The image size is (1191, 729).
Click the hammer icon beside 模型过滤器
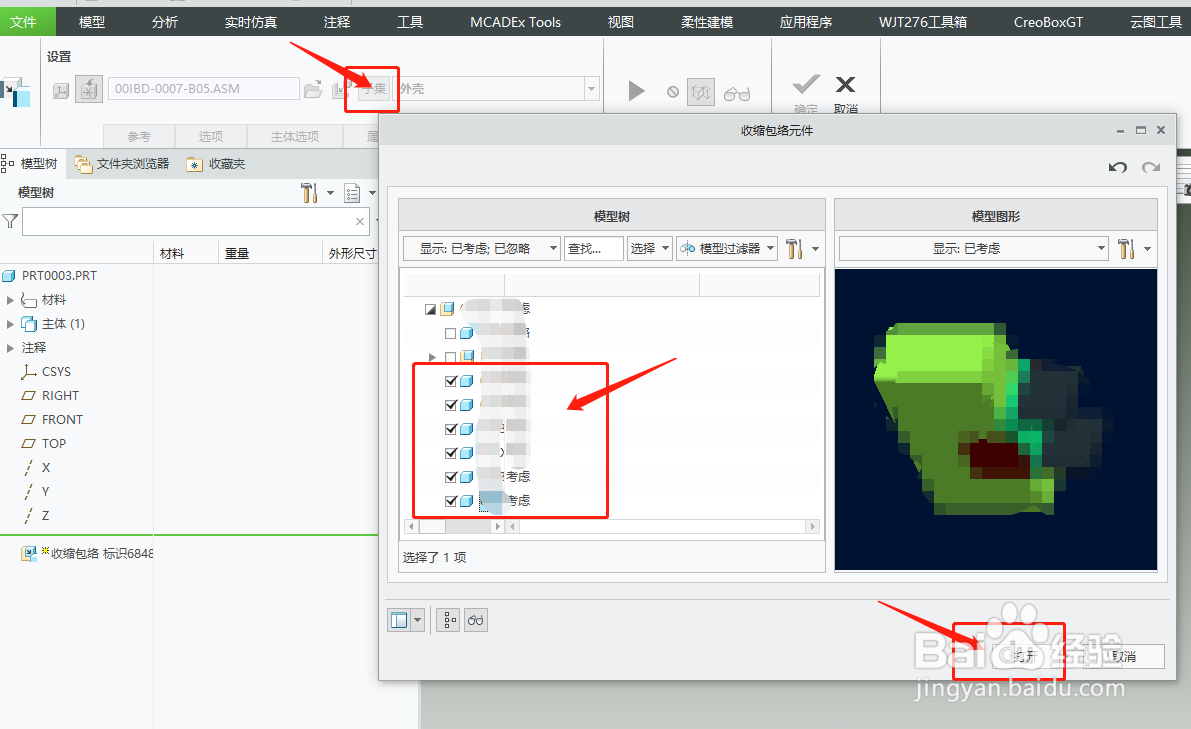click(x=794, y=248)
